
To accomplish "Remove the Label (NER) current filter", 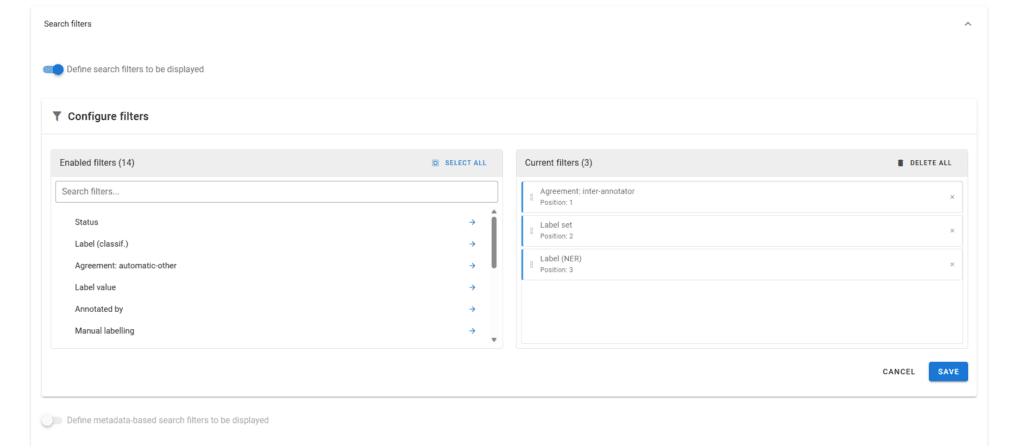I will [x=952, y=264].
